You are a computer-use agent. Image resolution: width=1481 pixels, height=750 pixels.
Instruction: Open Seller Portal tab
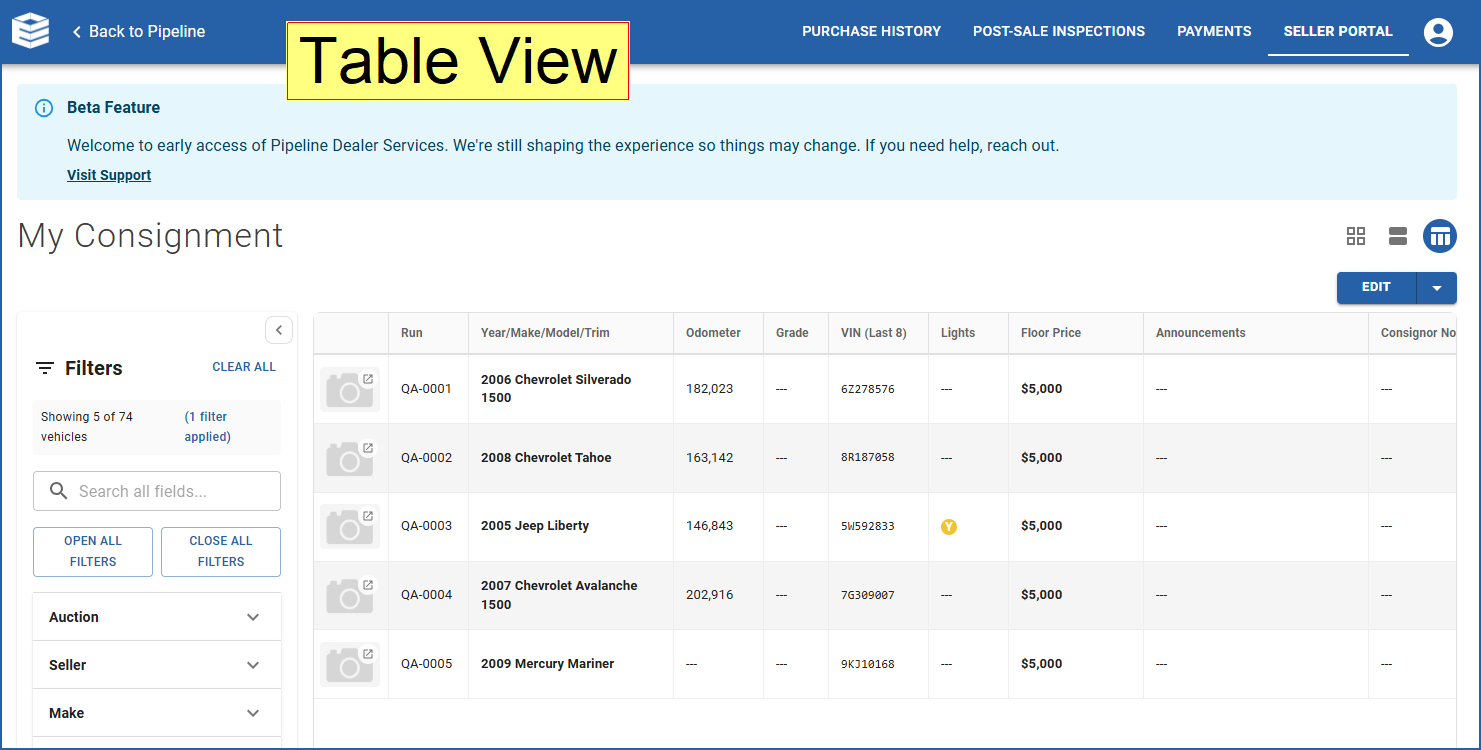pos(1338,32)
